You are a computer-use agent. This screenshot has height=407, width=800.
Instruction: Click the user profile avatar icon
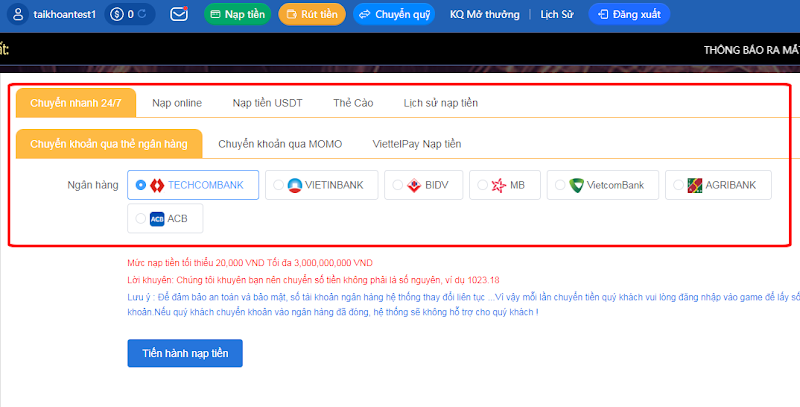coord(18,14)
